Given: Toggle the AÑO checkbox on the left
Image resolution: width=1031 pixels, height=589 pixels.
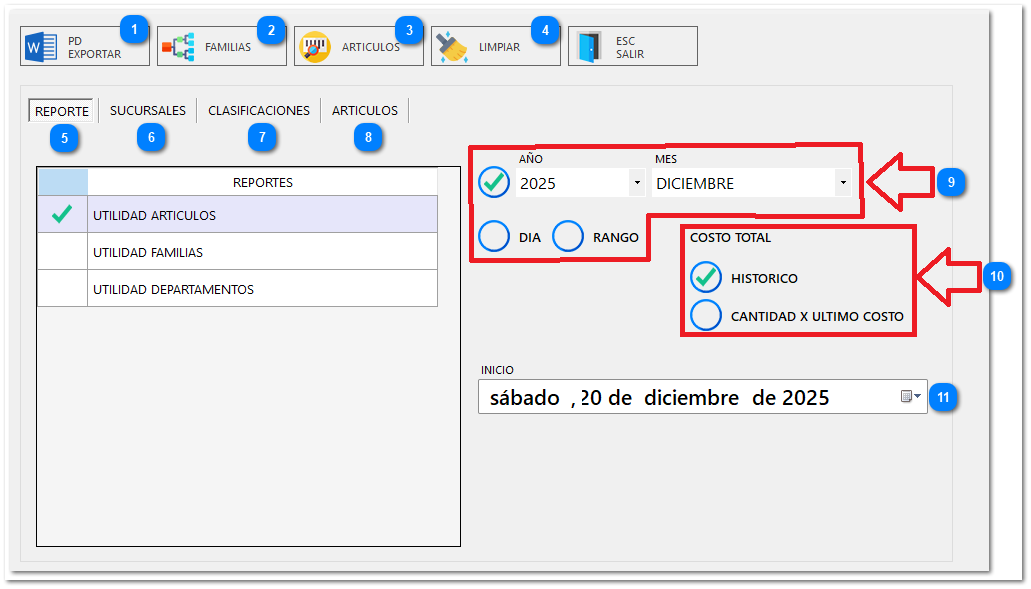Looking at the screenshot, I should pos(493,182).
